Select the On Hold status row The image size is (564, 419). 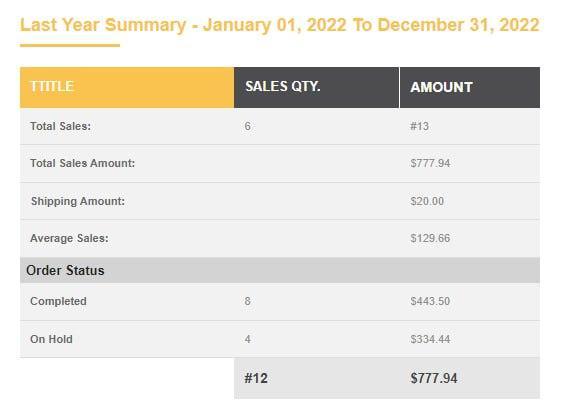(280, 339)
